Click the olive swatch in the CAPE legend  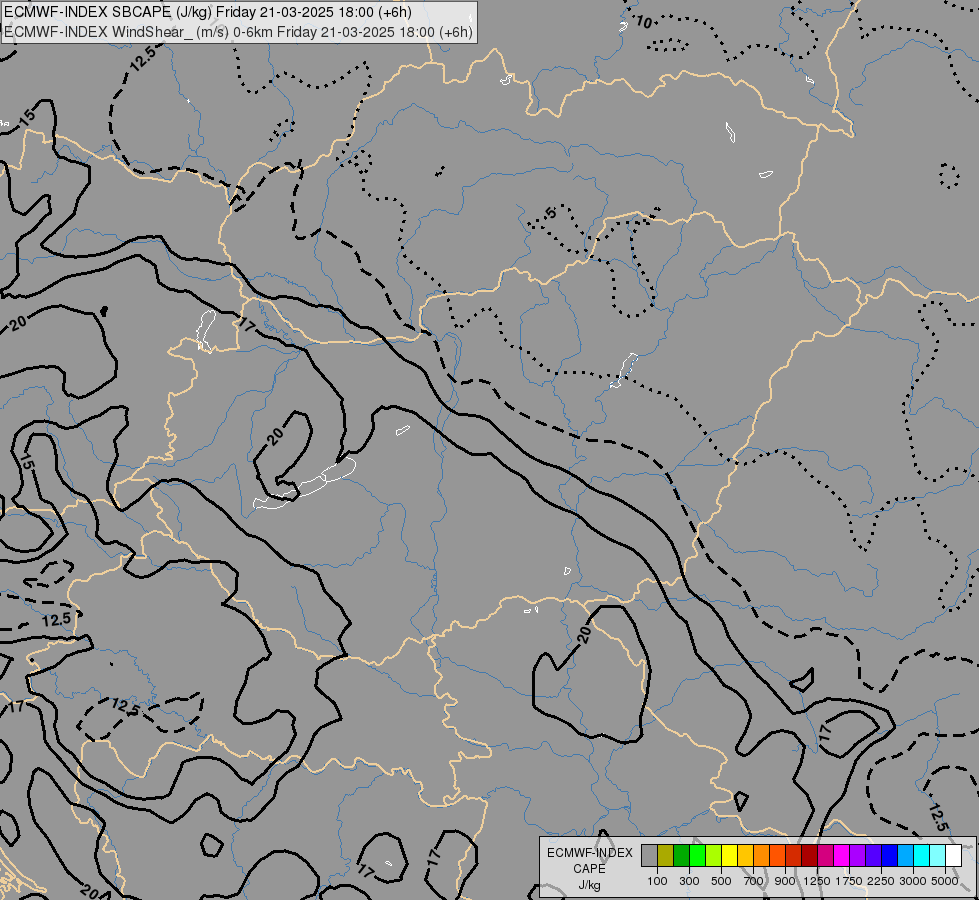click(x=666, y=855)
